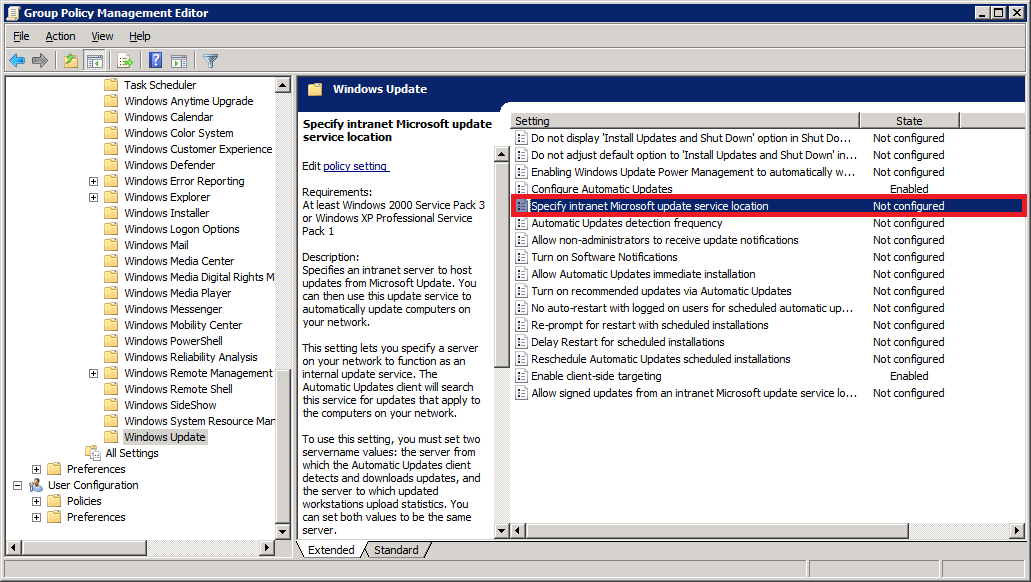Click the folder icon next to Windows PowerShell
The image size is (1031, 582).
111,341
